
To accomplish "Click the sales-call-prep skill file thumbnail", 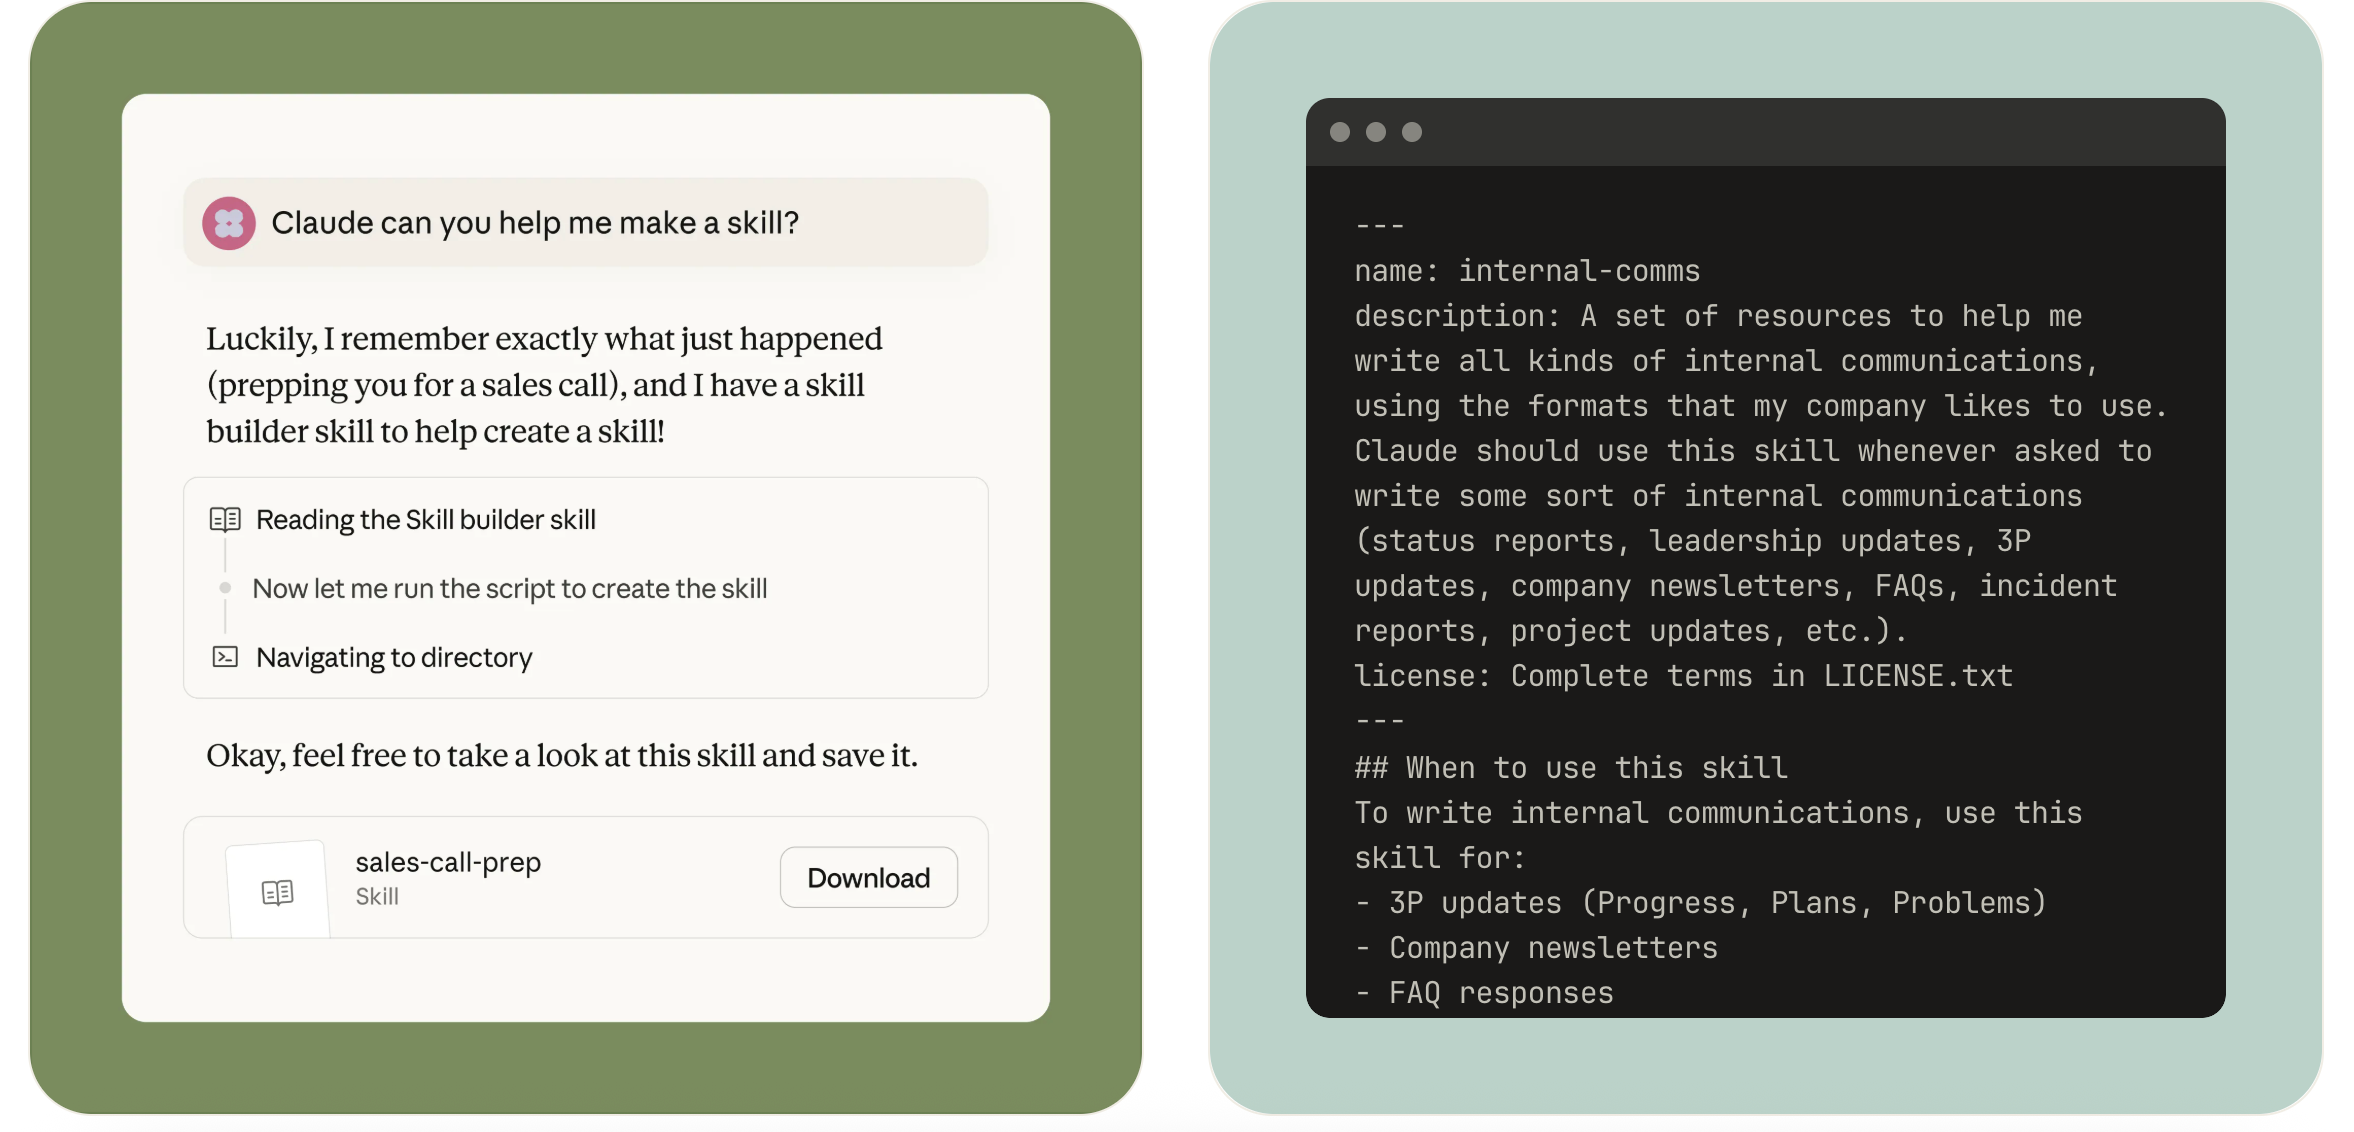I will [278, 889].
